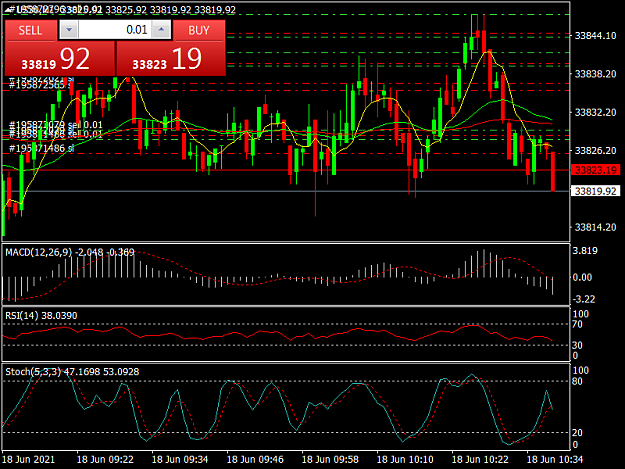Click the MACD scale value -3.22
The width and height of the screenshot is (625, 469).
point(584,299)
